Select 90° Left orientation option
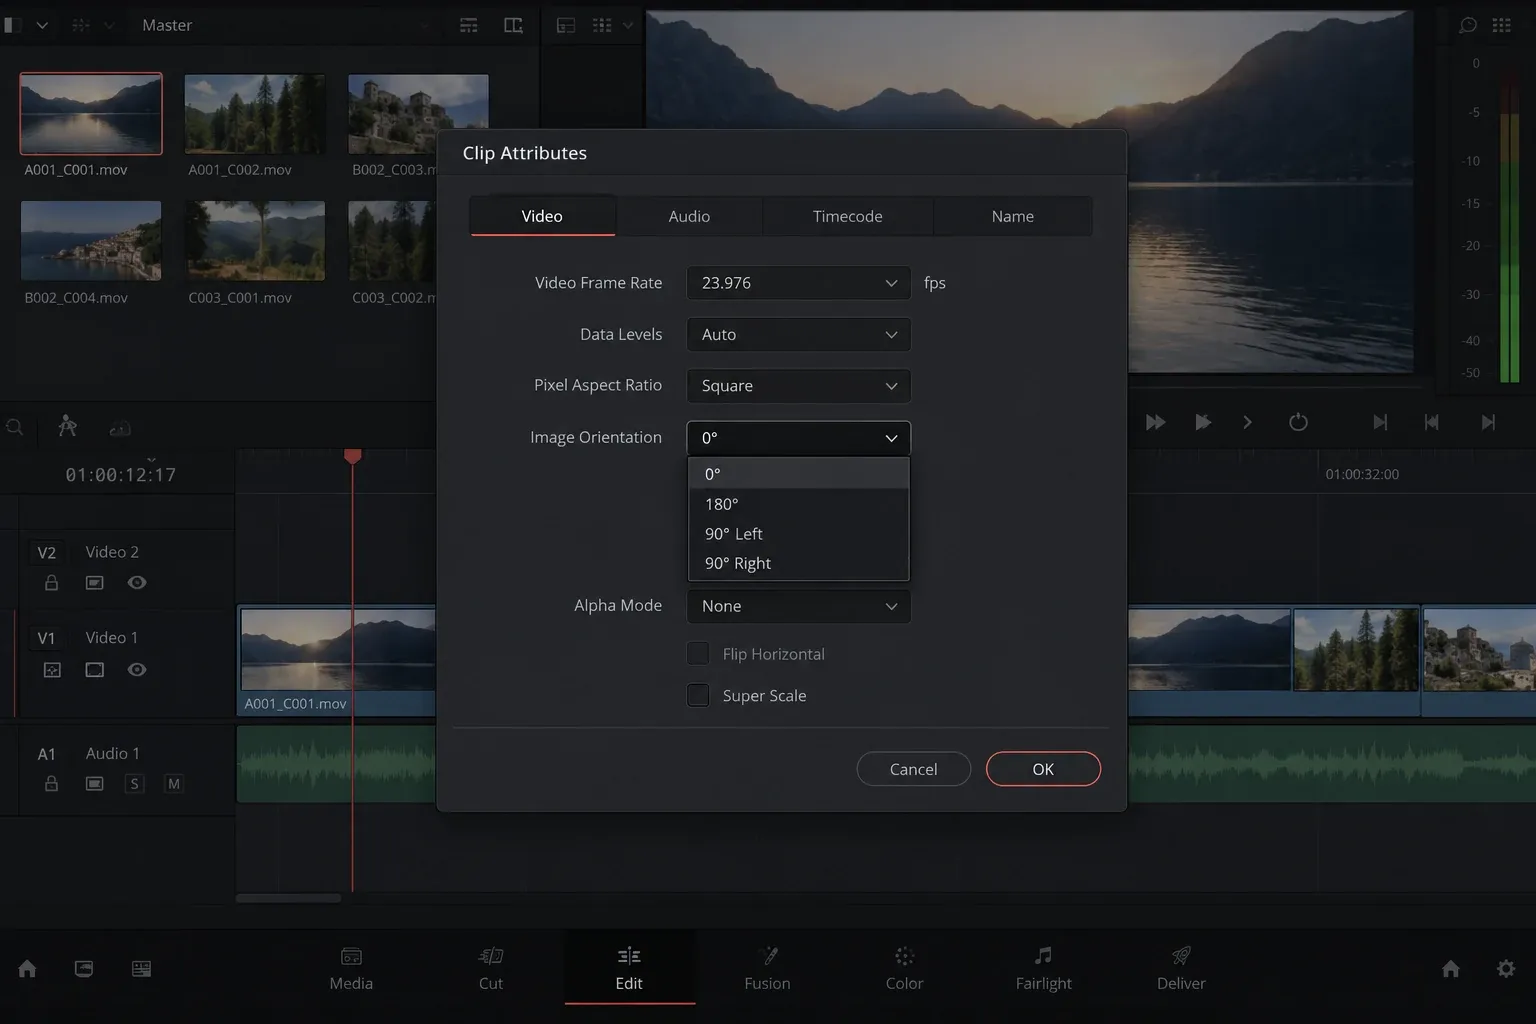The width and height of the screenshot is (1536, 1024). (798, 534)
